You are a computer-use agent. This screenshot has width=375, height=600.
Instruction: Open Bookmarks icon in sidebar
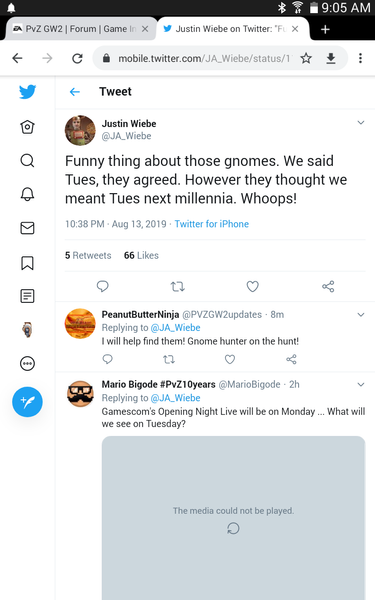point(27,263)
